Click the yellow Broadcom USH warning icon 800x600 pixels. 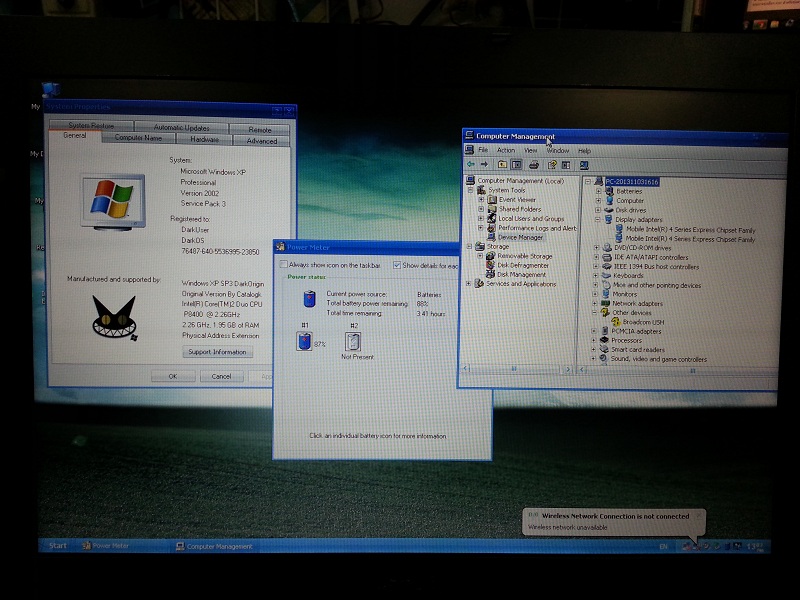[616, 322]
